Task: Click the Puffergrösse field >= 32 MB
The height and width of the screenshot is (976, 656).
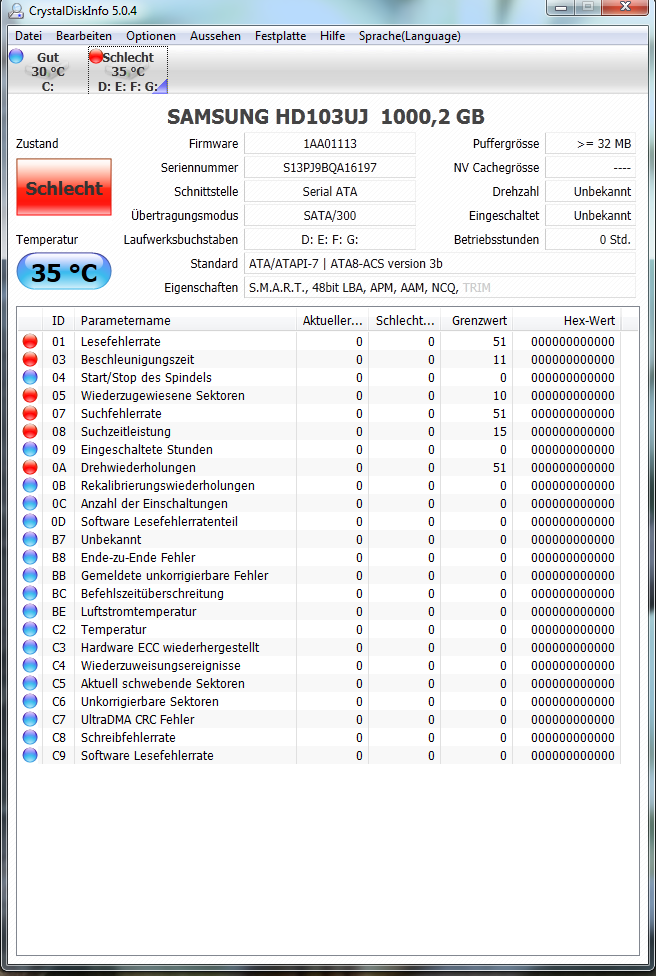Action: click(591, 144)
